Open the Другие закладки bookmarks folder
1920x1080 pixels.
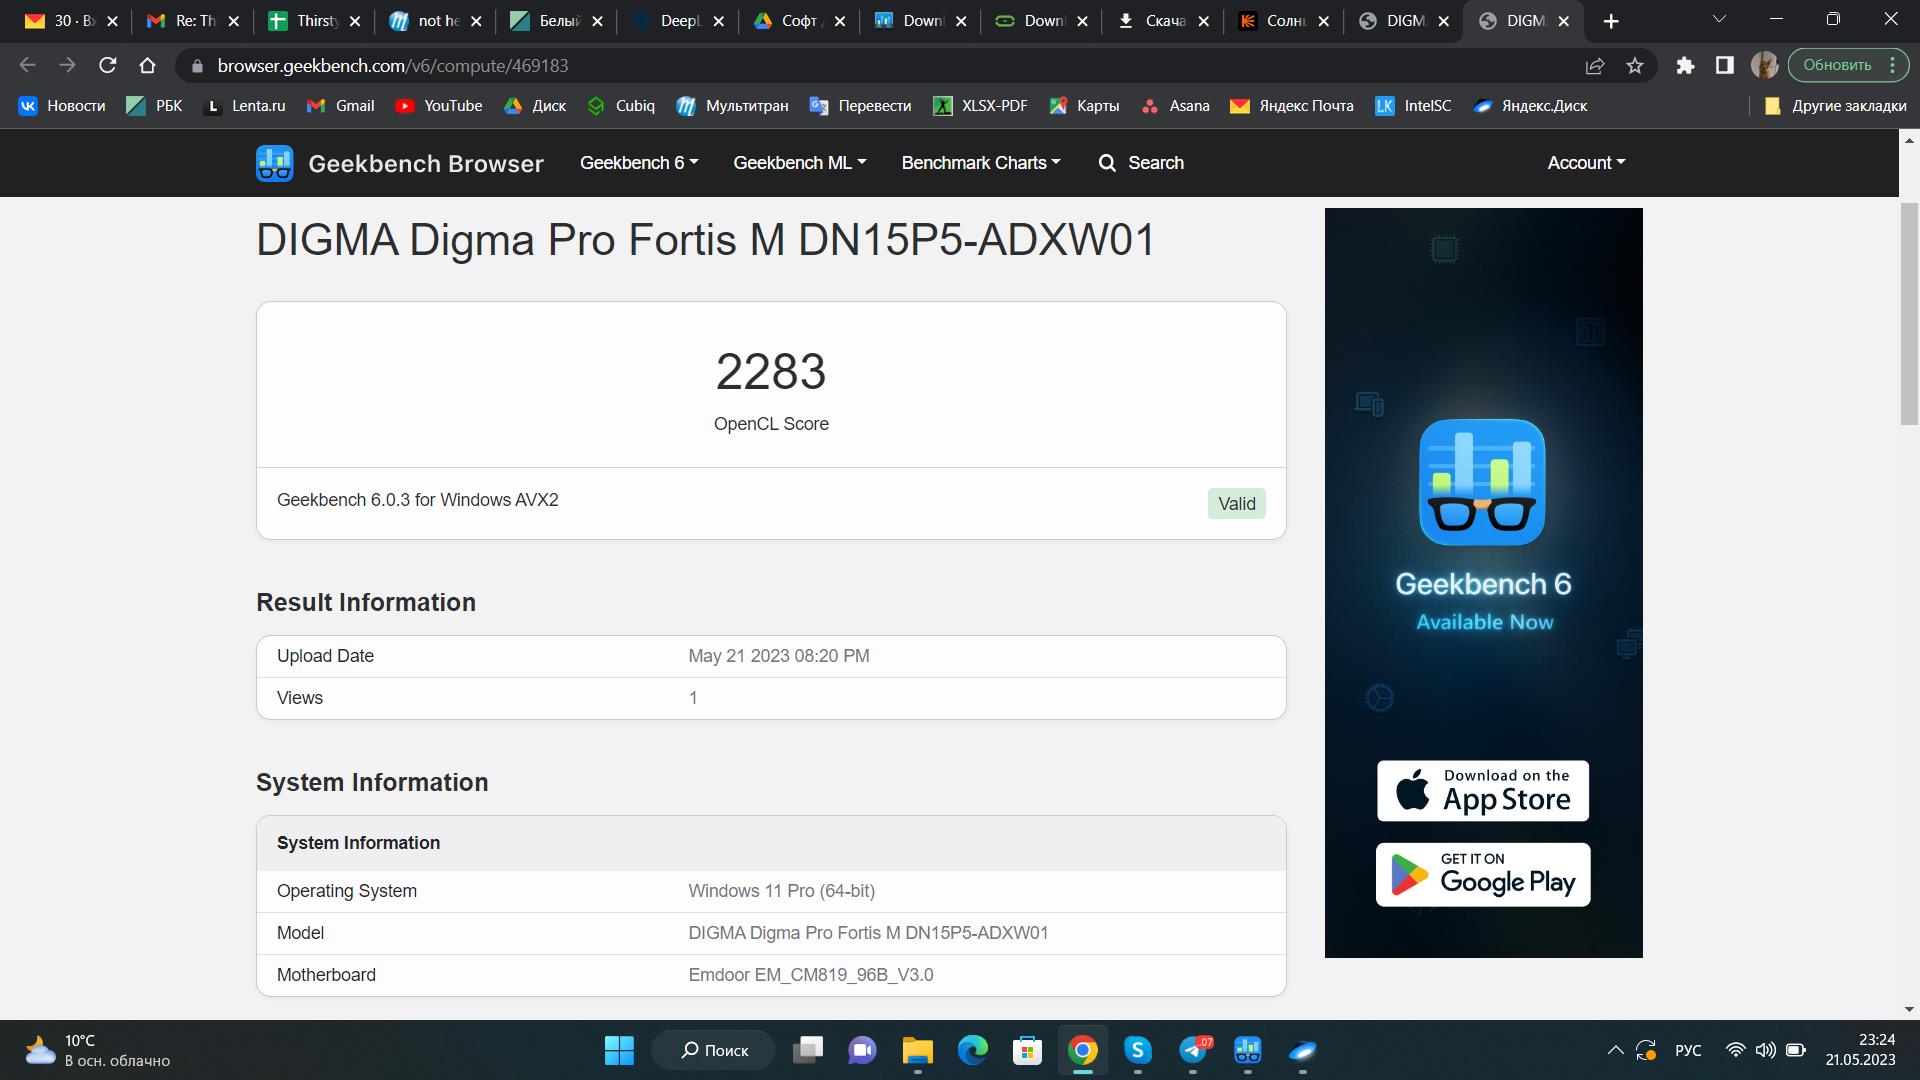[1835, 106]
